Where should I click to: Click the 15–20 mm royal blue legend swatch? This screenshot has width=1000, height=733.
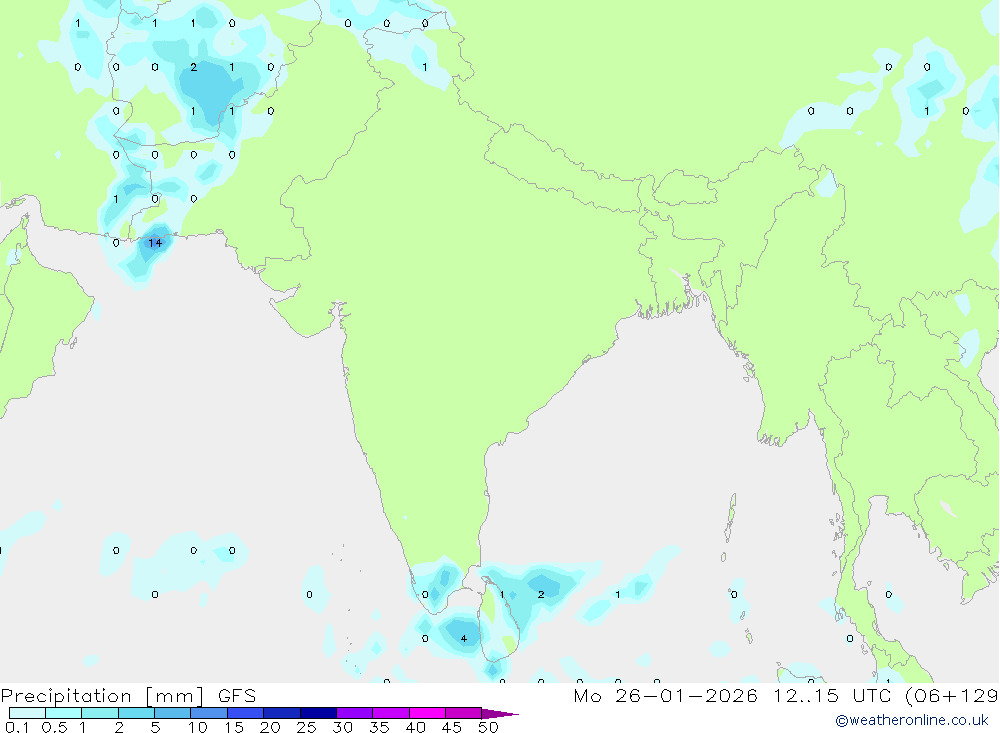[x=245, y=713]
